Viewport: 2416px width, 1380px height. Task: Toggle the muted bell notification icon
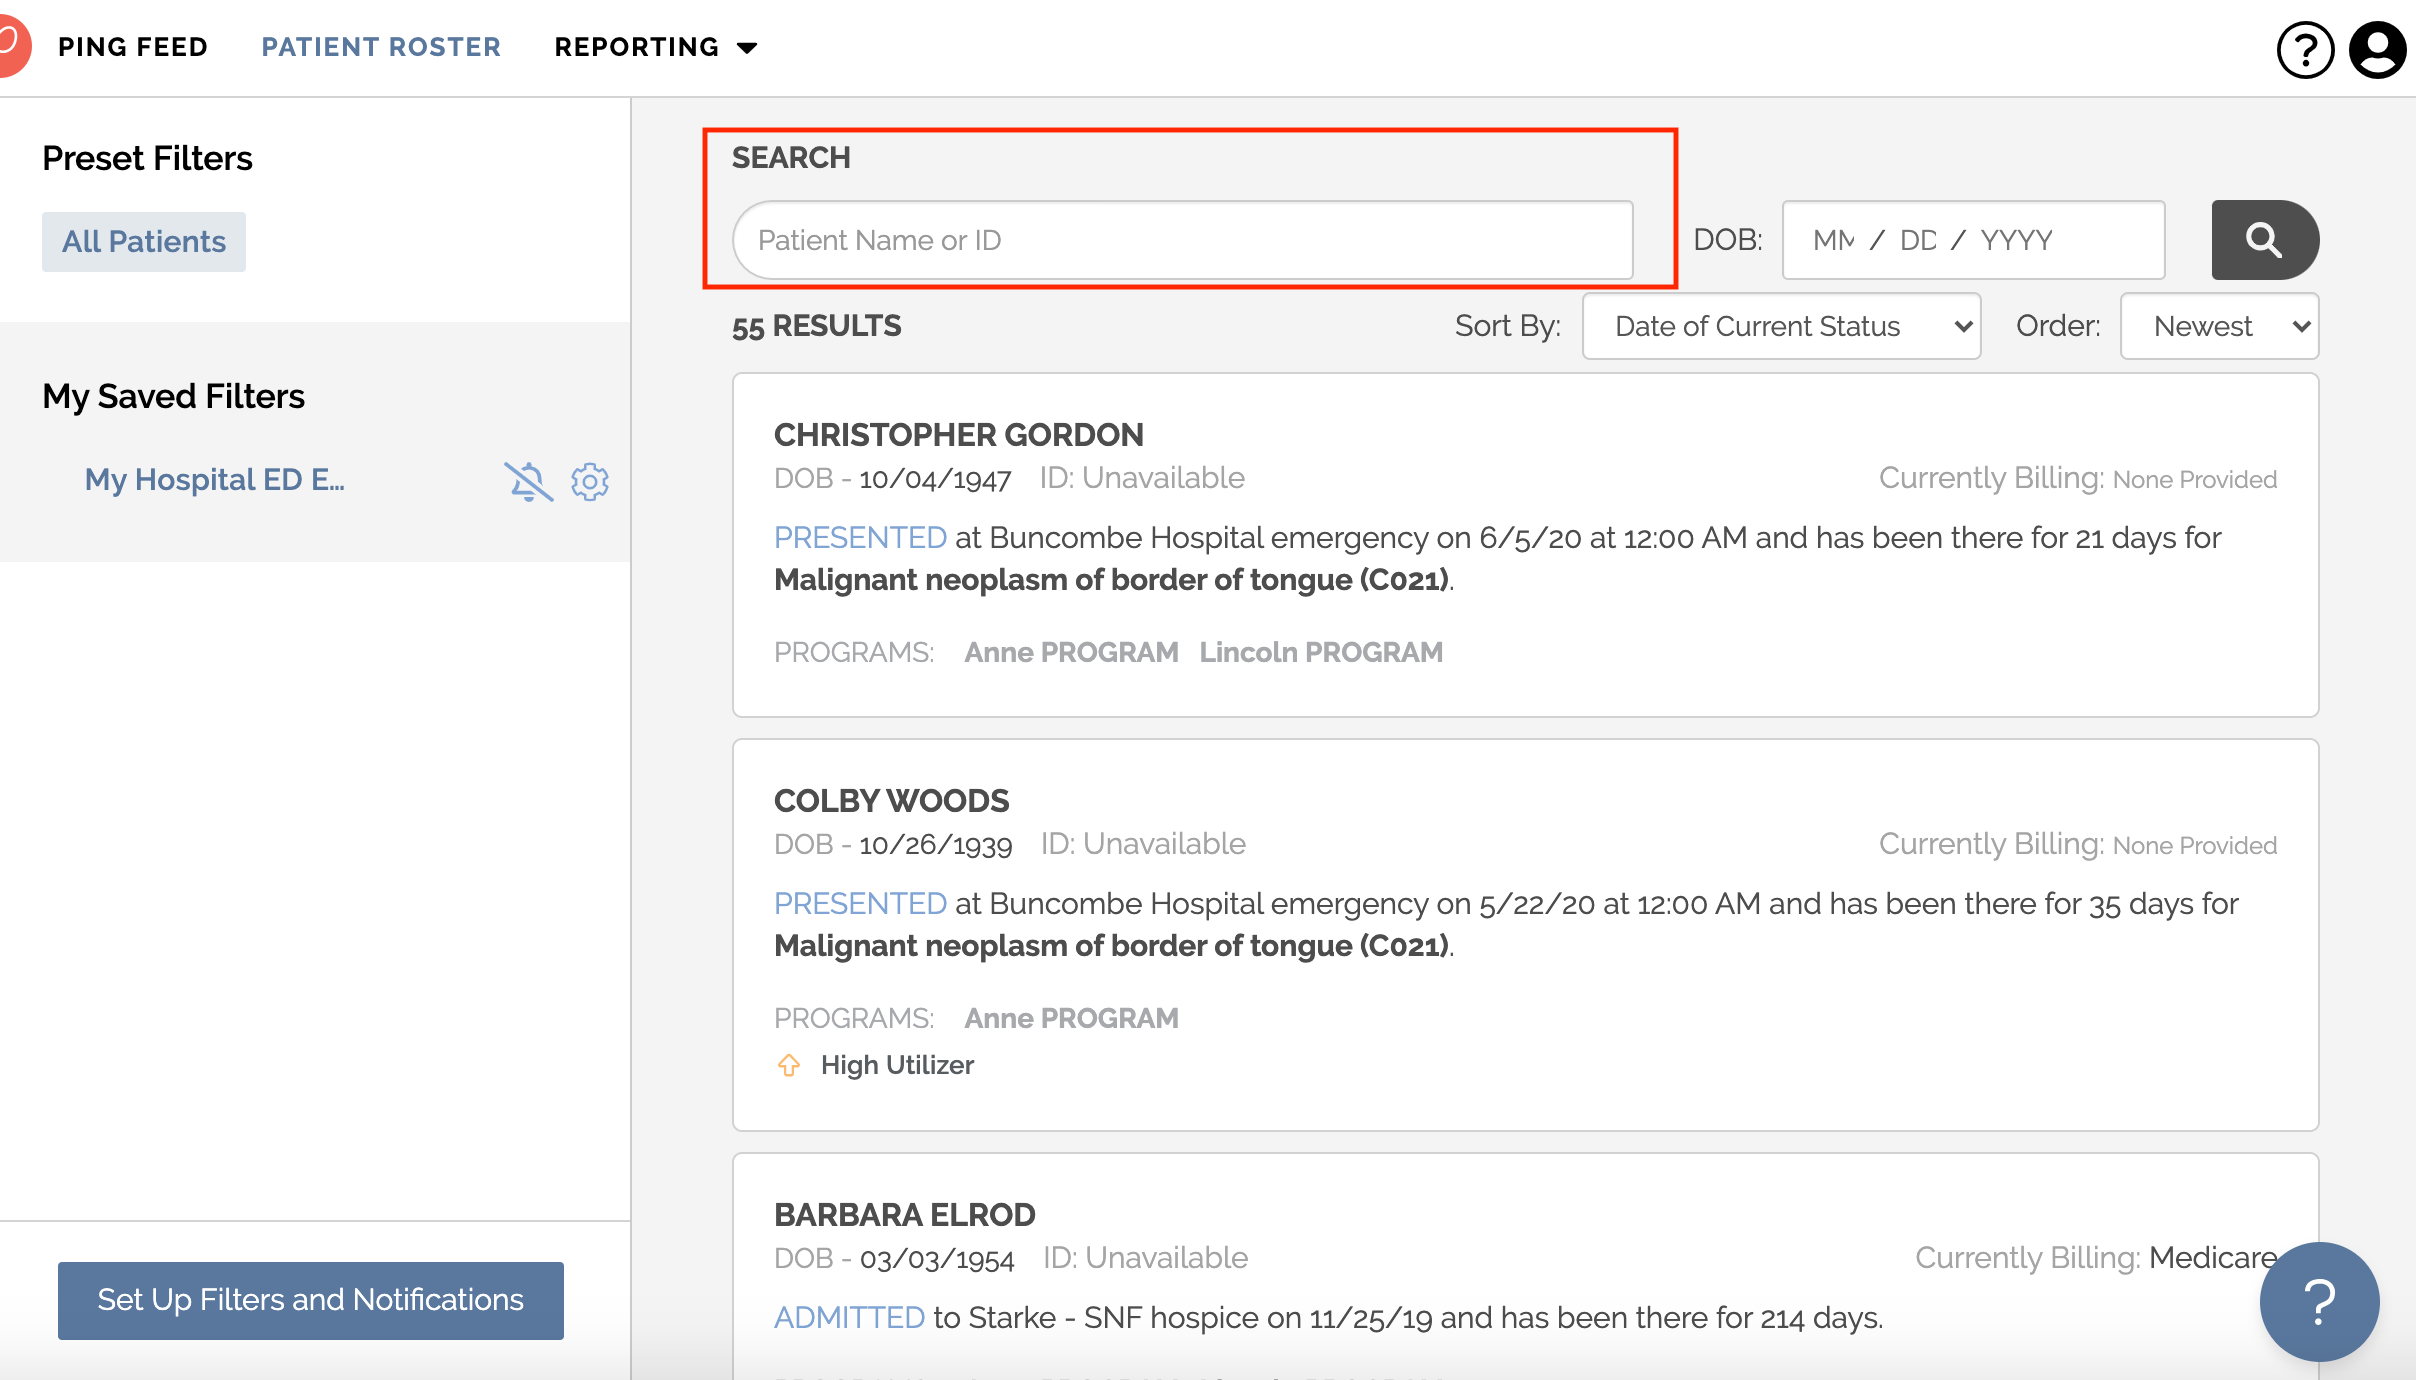coord(528,481)
